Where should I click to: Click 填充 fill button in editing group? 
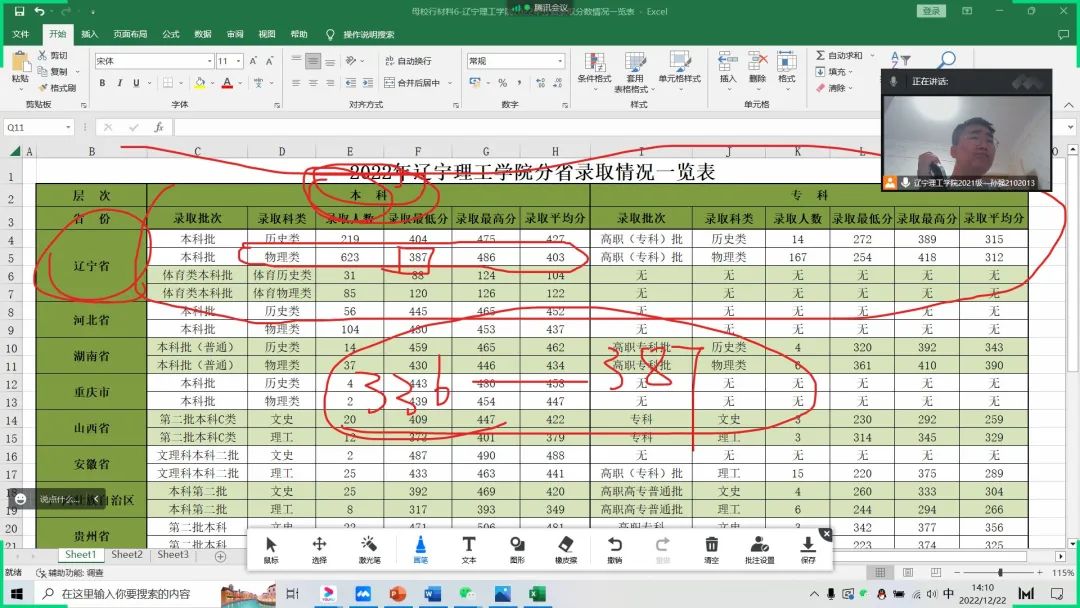(x=835, y=72)
